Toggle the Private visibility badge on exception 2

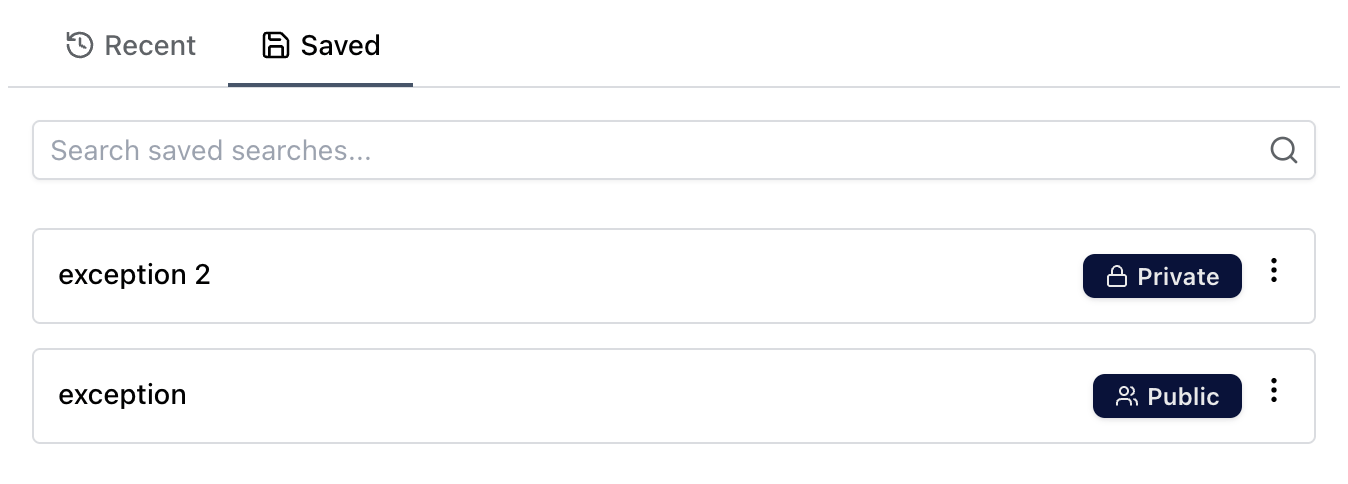(1162, 277)
